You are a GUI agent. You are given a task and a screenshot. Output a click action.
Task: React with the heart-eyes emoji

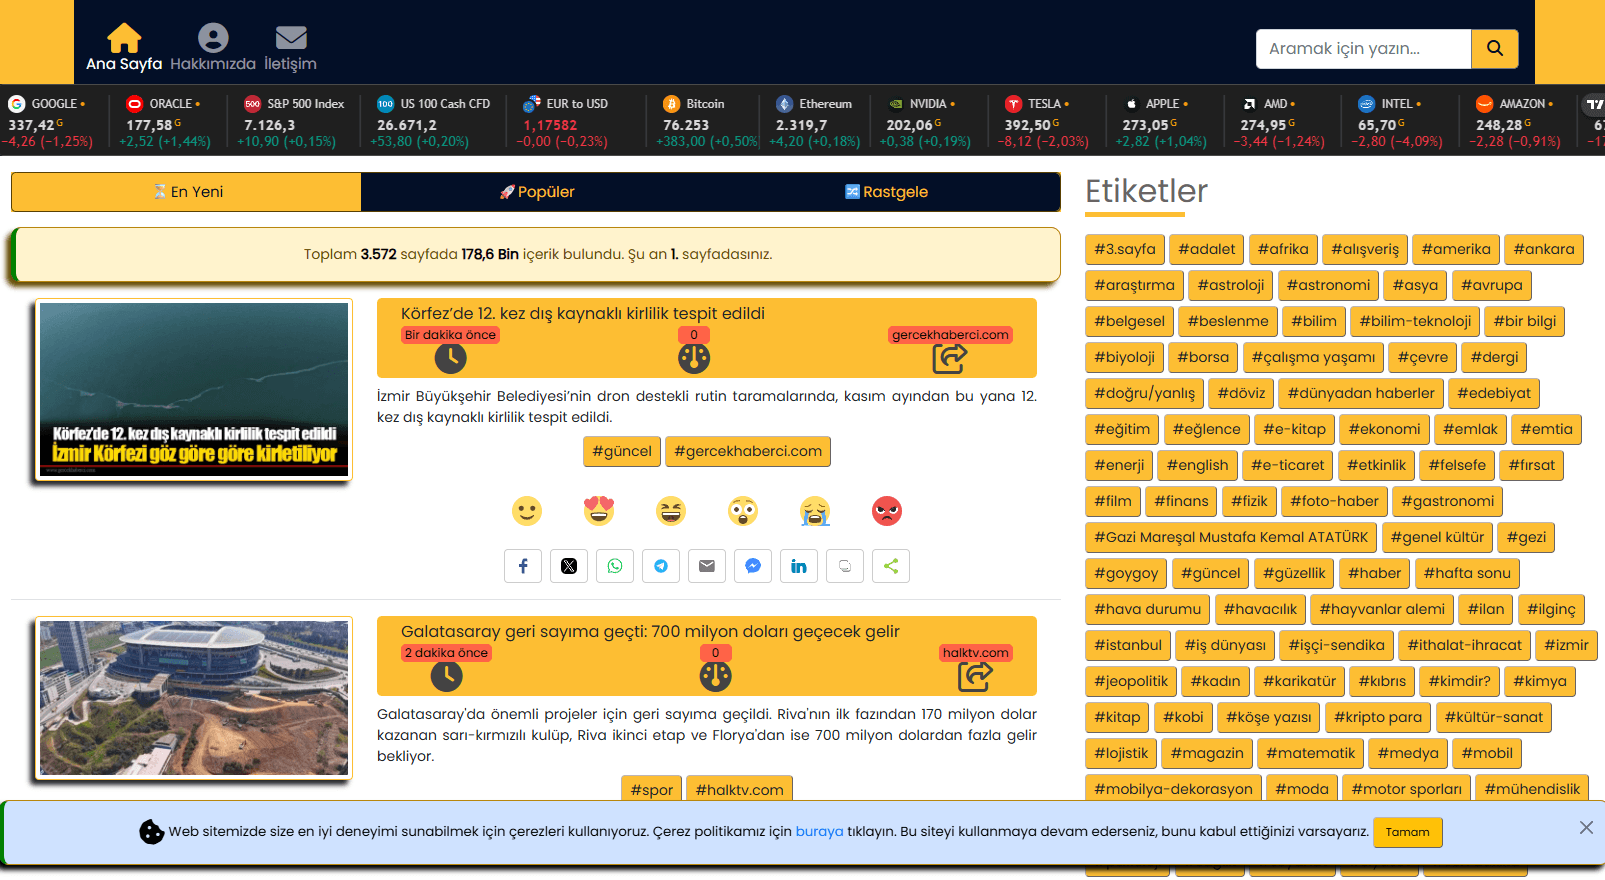pyautogui.click(x=599, y=511)
